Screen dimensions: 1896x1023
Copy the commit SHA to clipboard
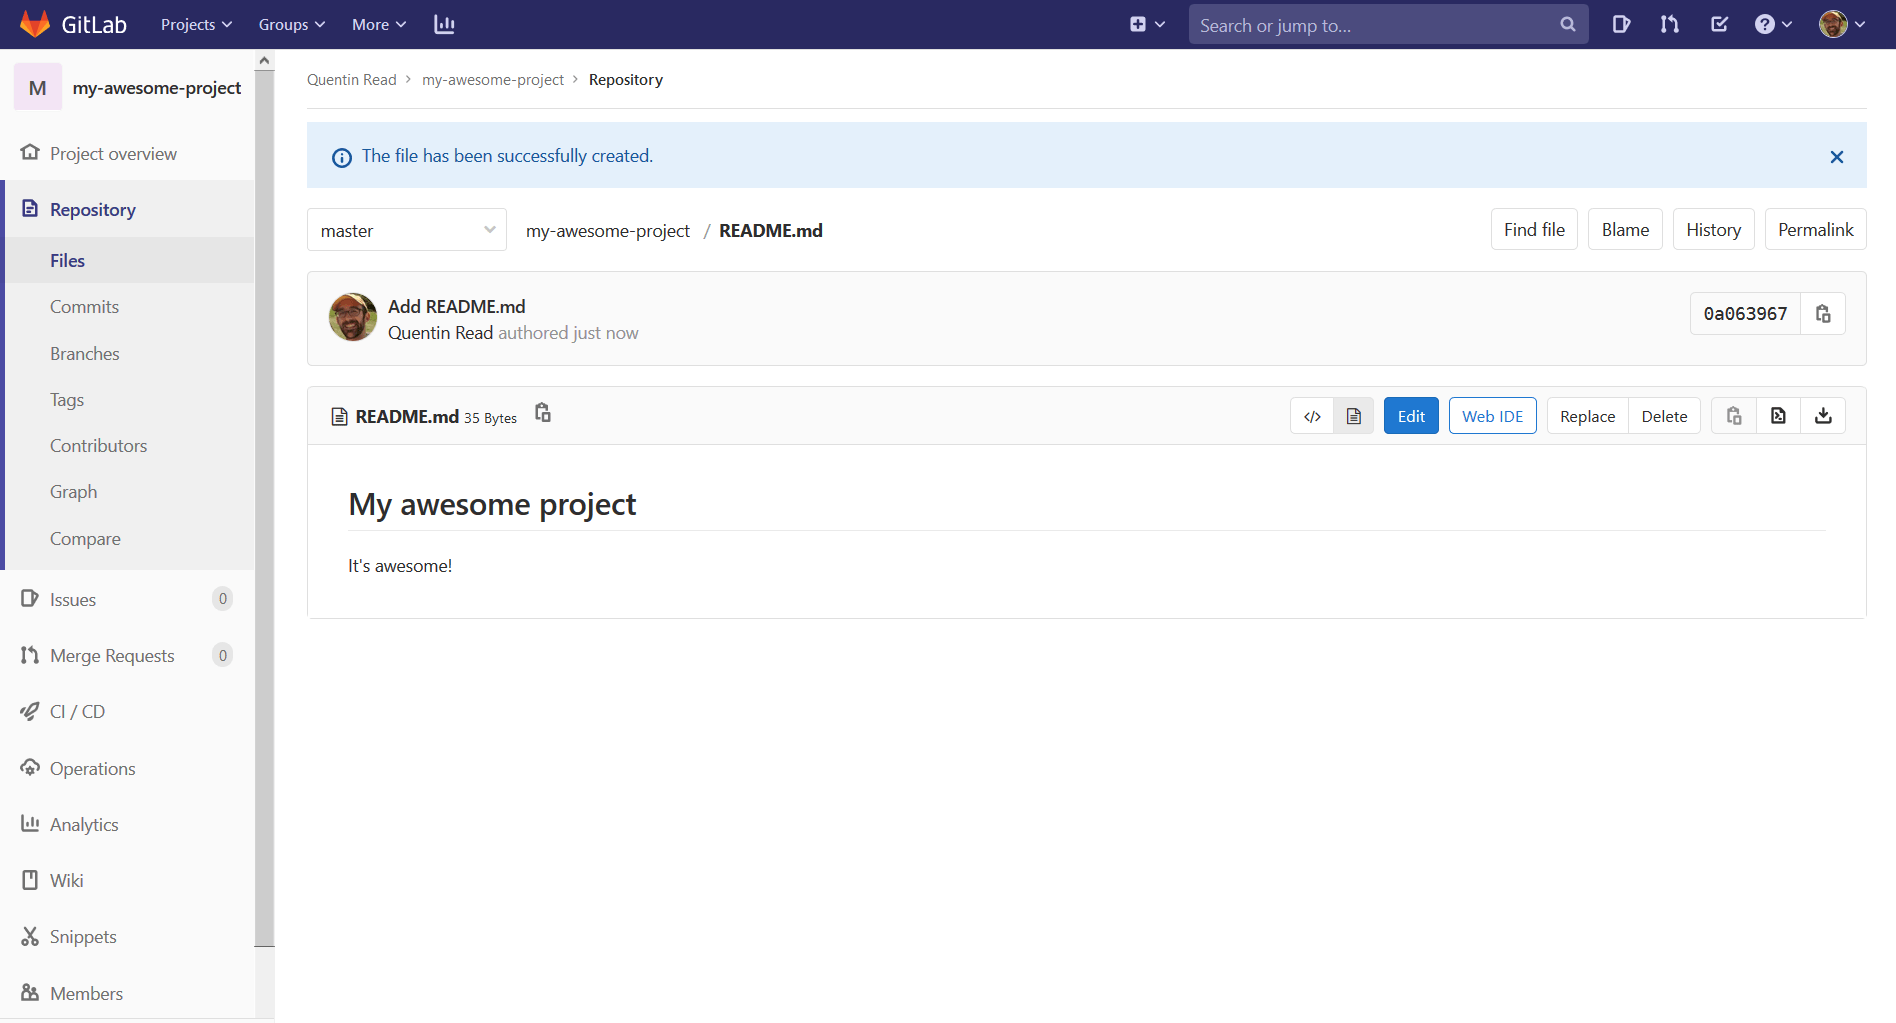(1823, 313)
